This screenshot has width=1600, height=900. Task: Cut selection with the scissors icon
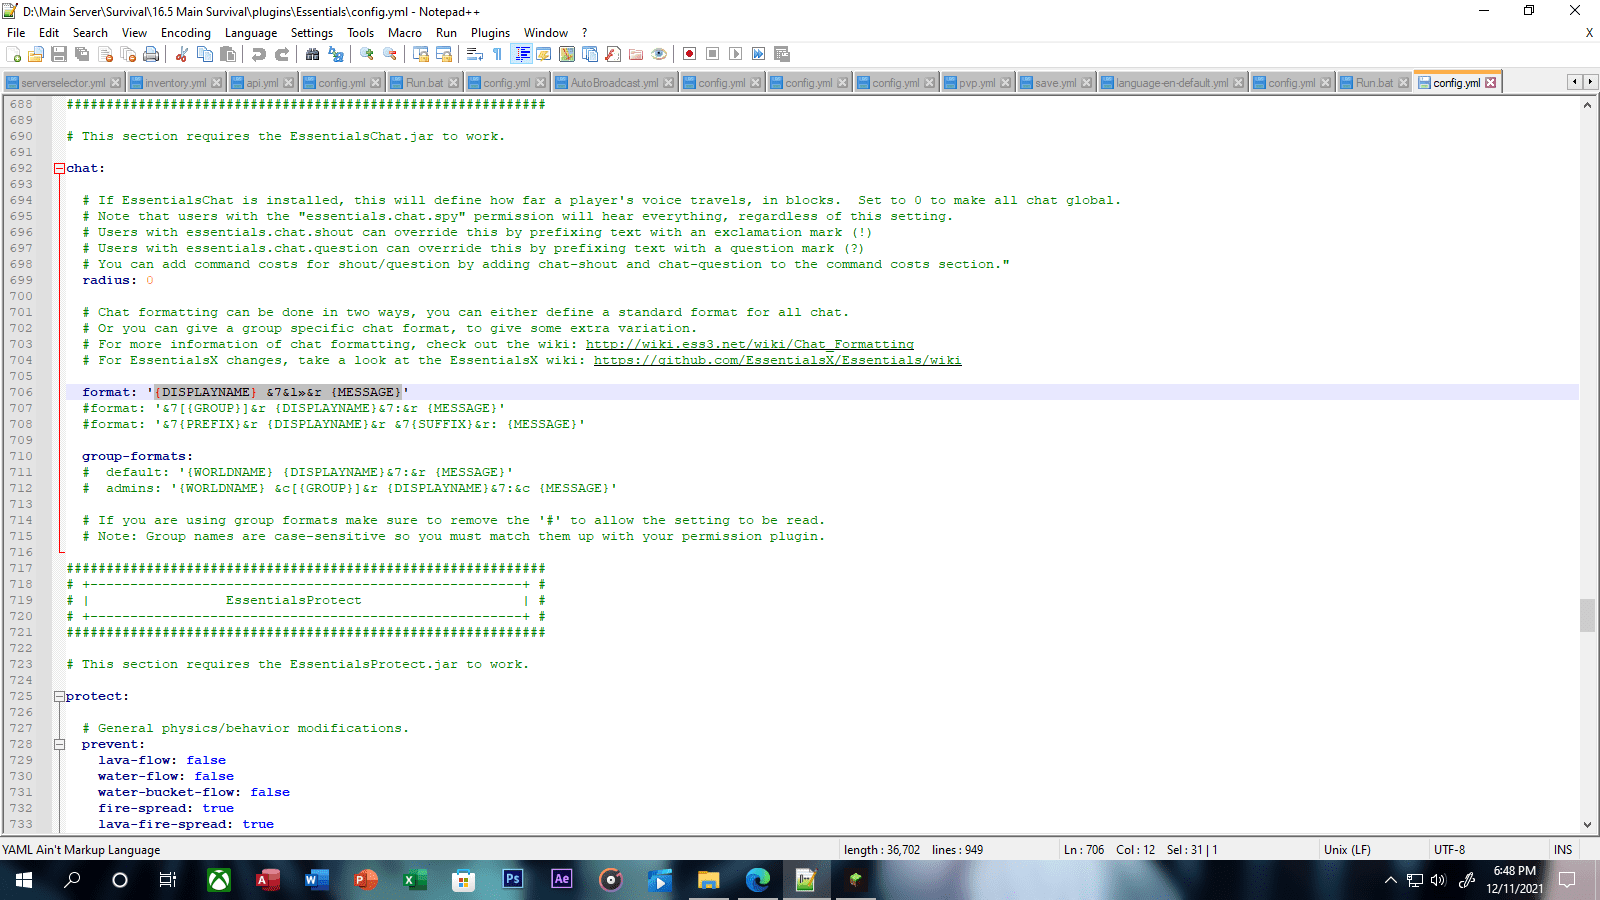pyautogui.click(x=182, y=54)
